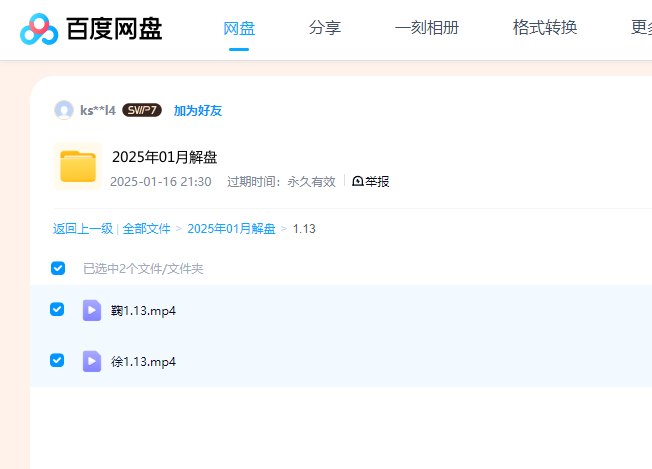This screenshot has width=652, height=469.
Task: Open the 格式转换 tab
Action: (x=545, y=27)
